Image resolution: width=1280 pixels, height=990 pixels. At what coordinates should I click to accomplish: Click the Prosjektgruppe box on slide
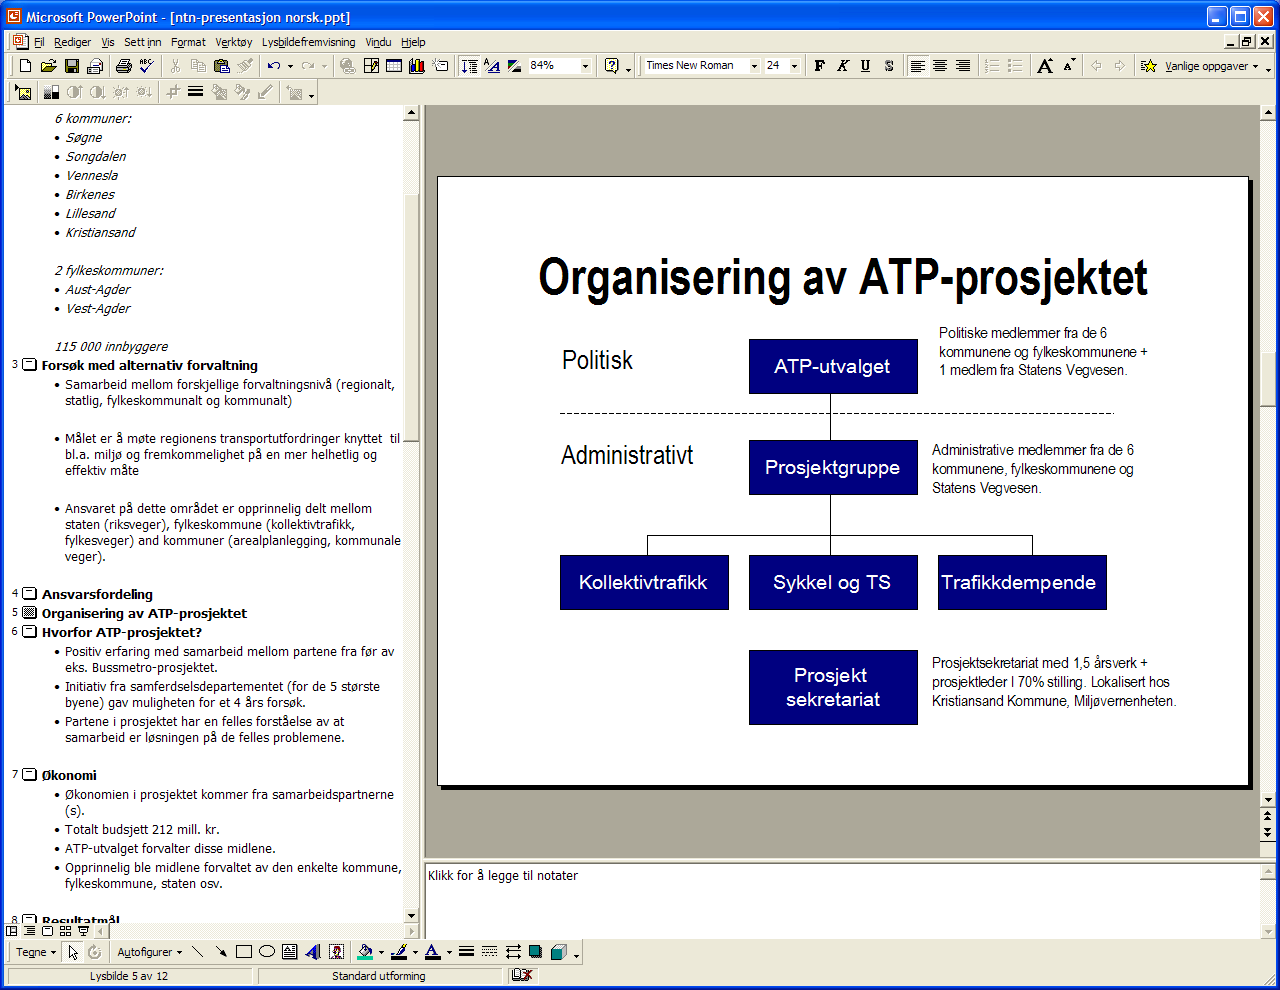(833, 467)
